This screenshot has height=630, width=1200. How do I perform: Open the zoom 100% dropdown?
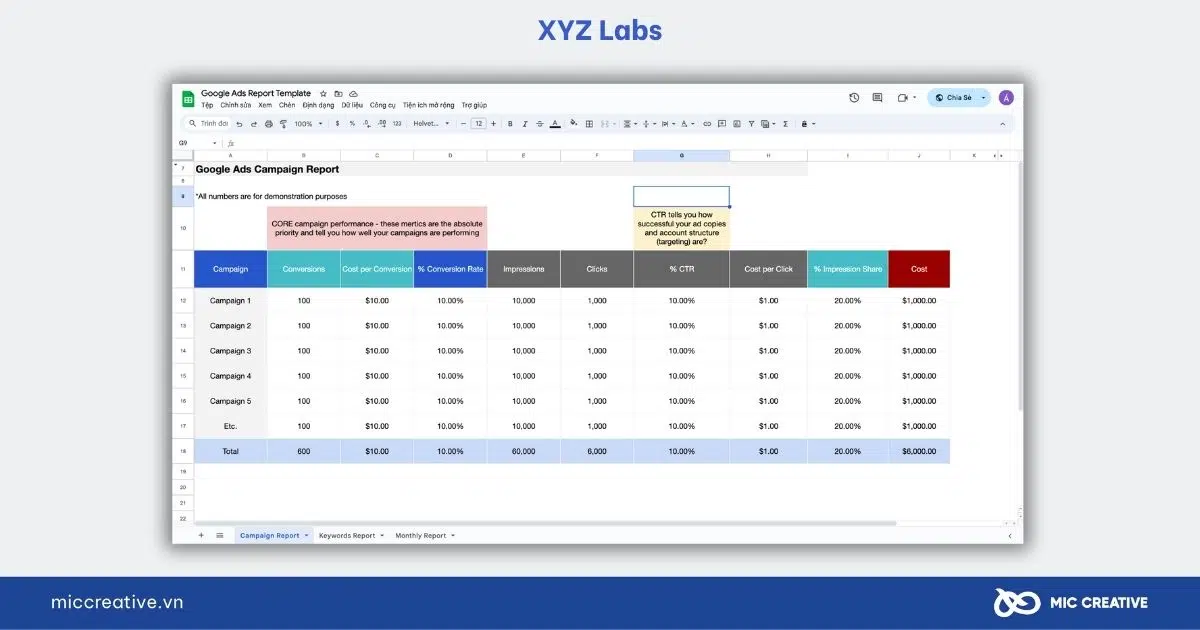coord(308,124)
